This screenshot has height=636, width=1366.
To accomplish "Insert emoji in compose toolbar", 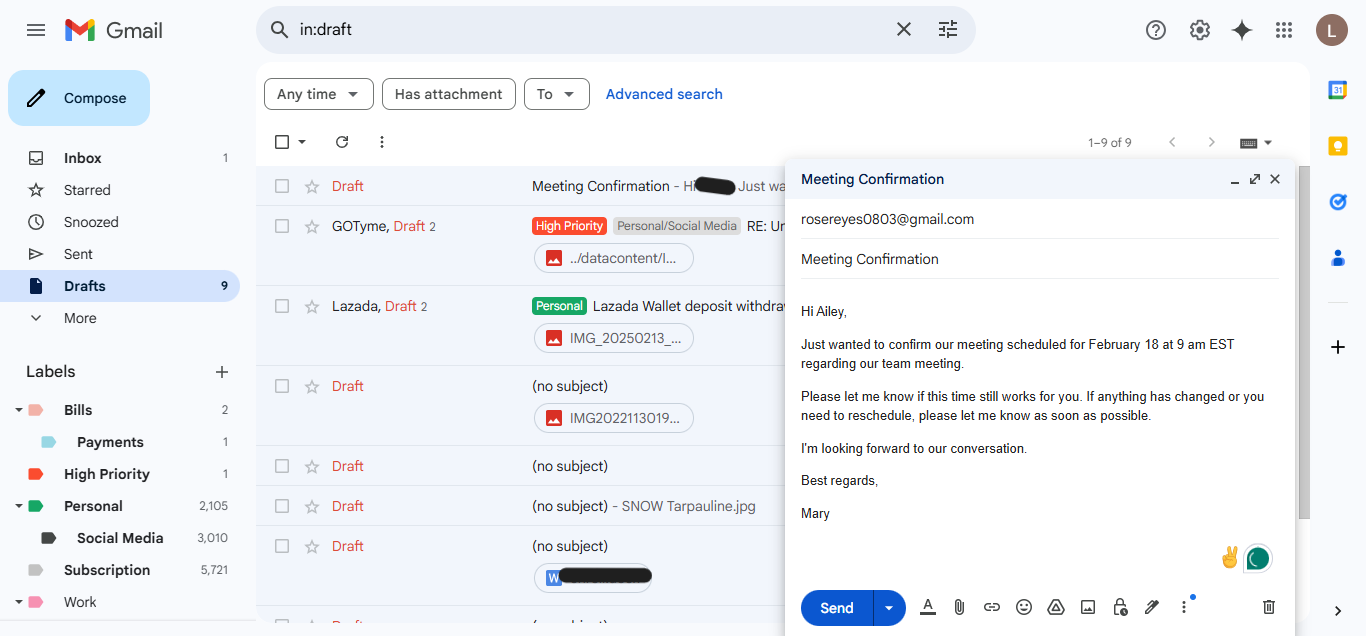I will point(1024,607).
